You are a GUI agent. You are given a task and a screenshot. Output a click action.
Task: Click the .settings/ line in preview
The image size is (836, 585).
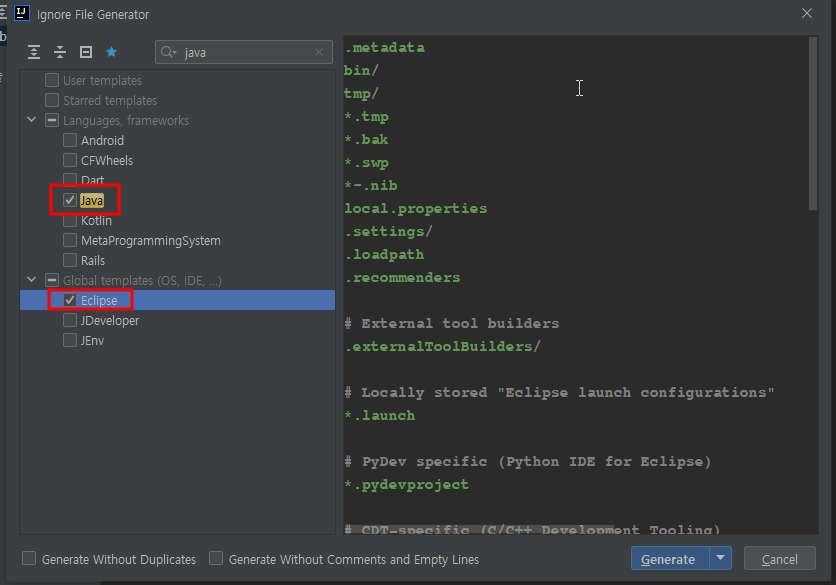pos(388,231)
